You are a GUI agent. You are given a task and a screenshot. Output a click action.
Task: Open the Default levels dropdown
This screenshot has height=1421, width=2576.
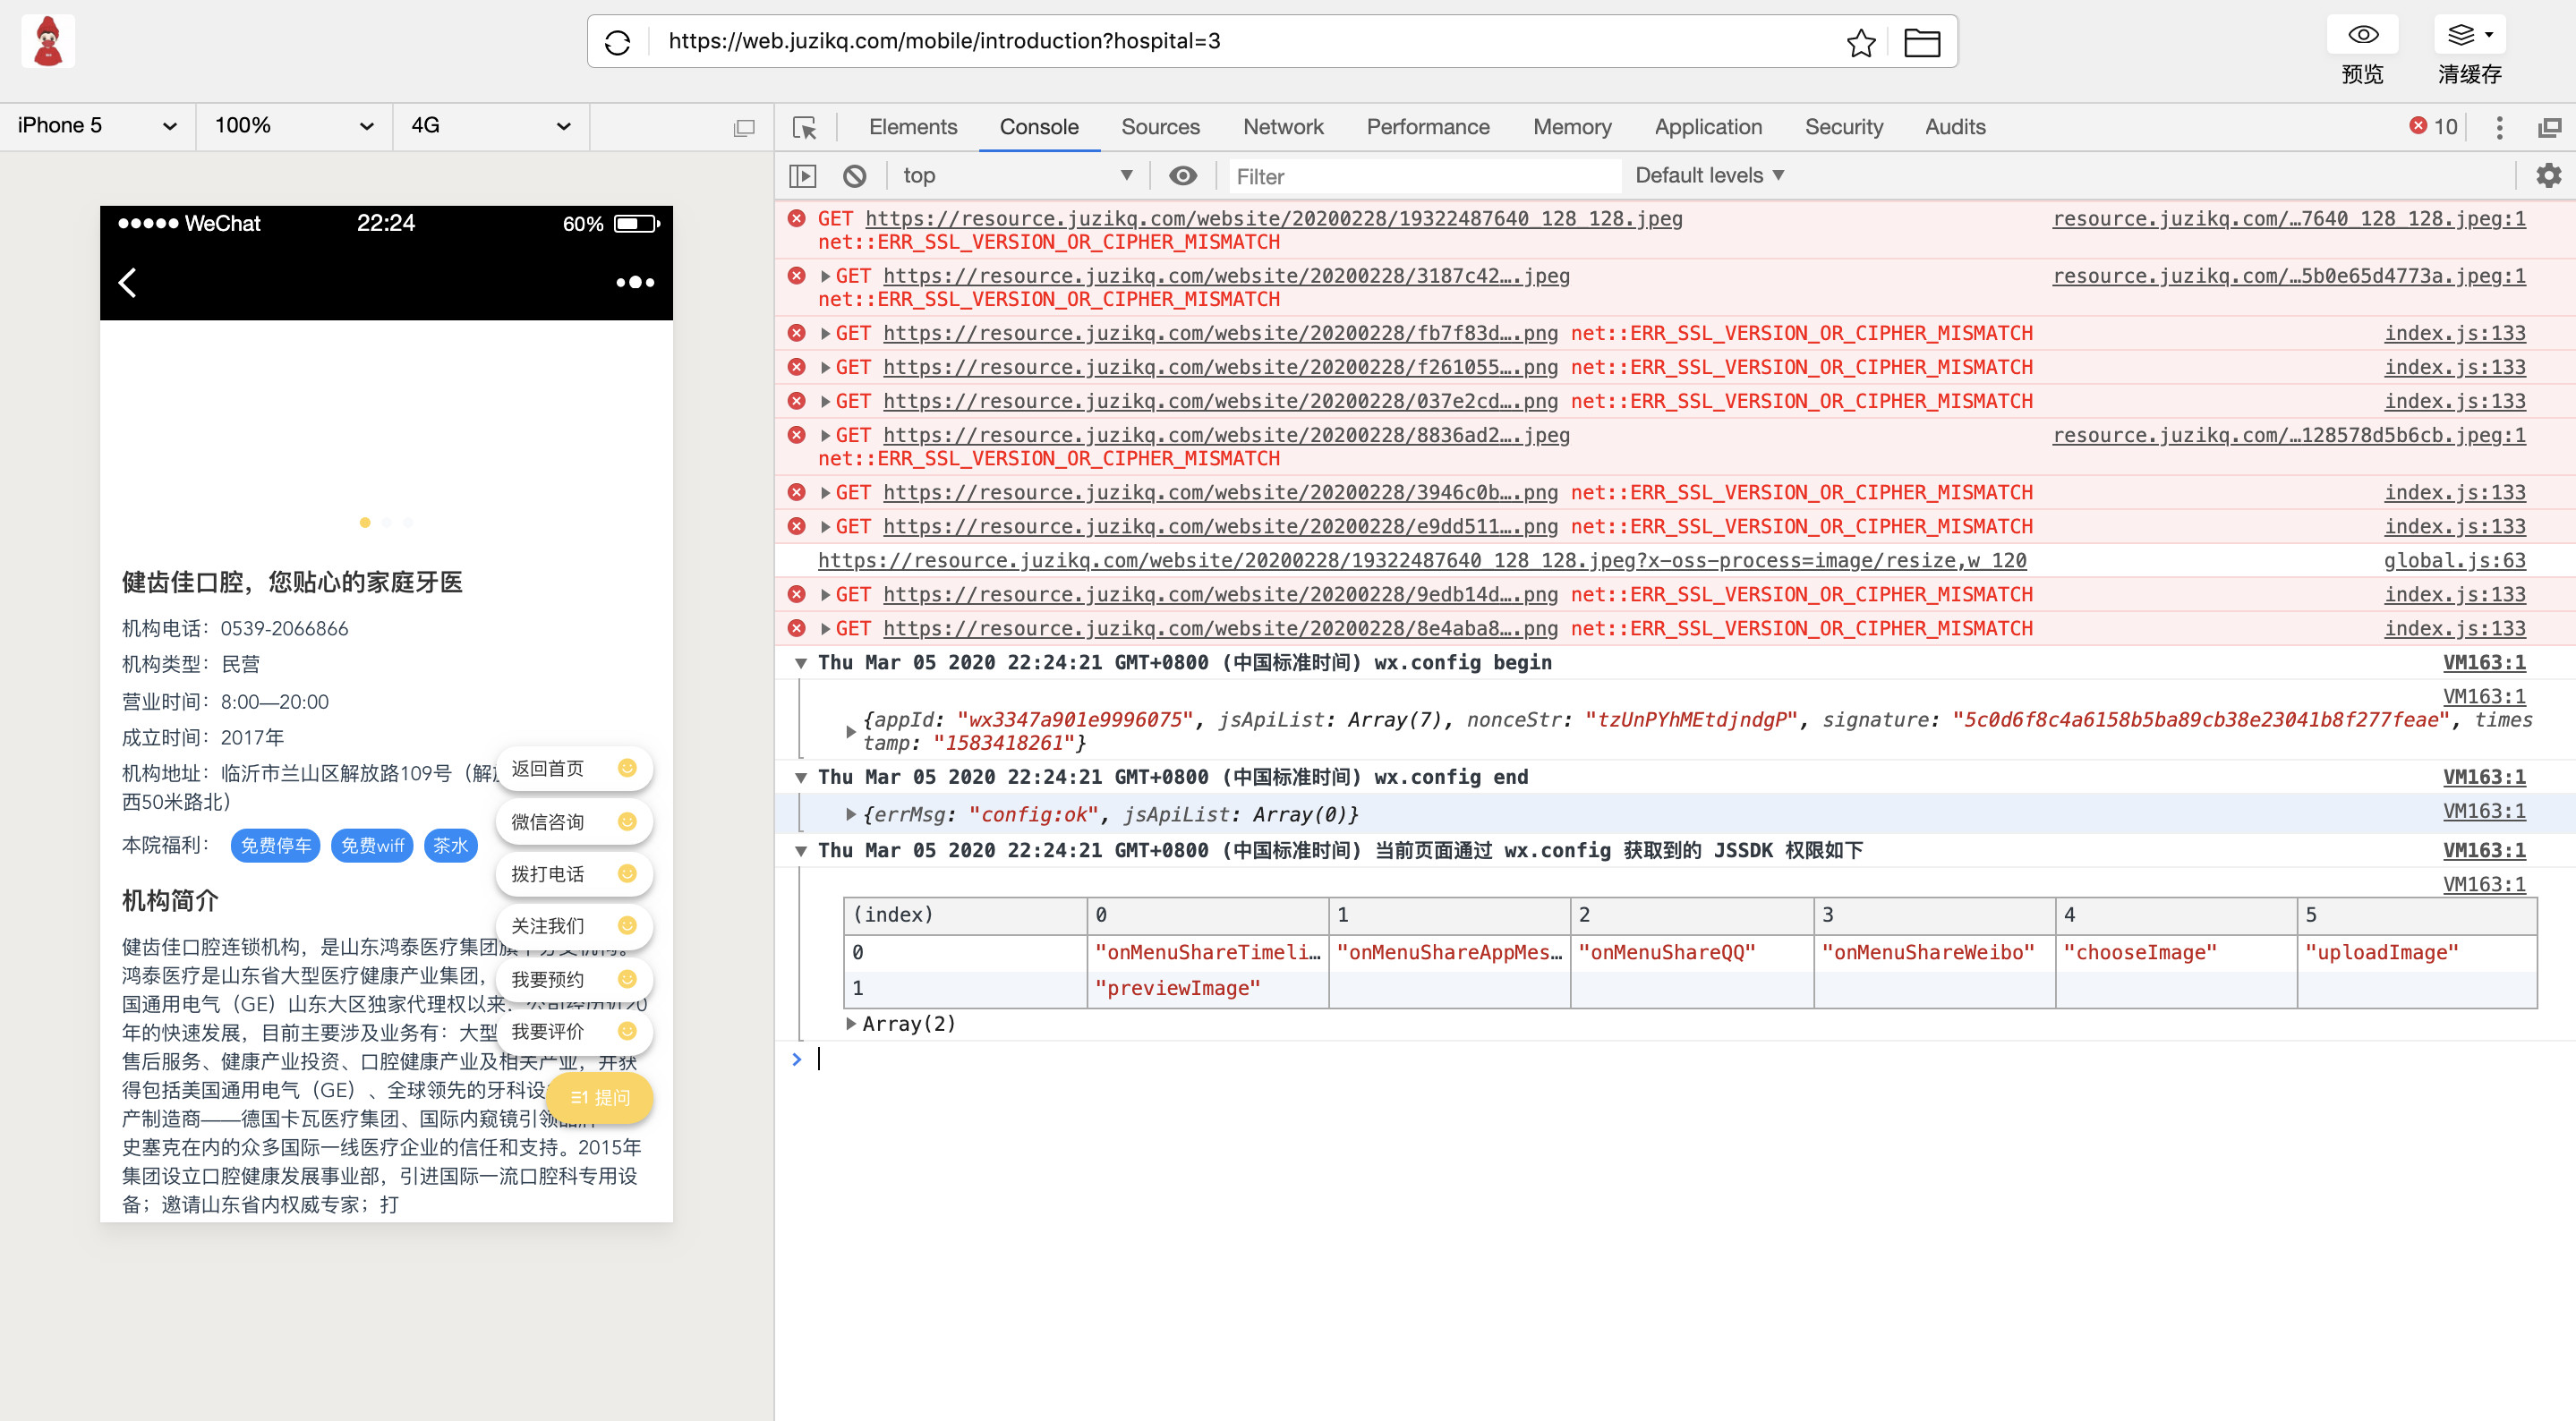(1709, 175)
